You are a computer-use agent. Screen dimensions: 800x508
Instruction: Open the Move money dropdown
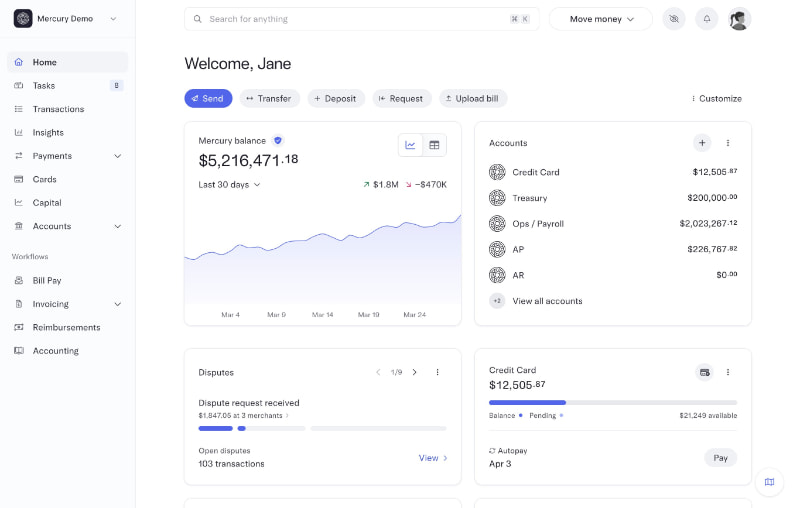coord(601,19)
